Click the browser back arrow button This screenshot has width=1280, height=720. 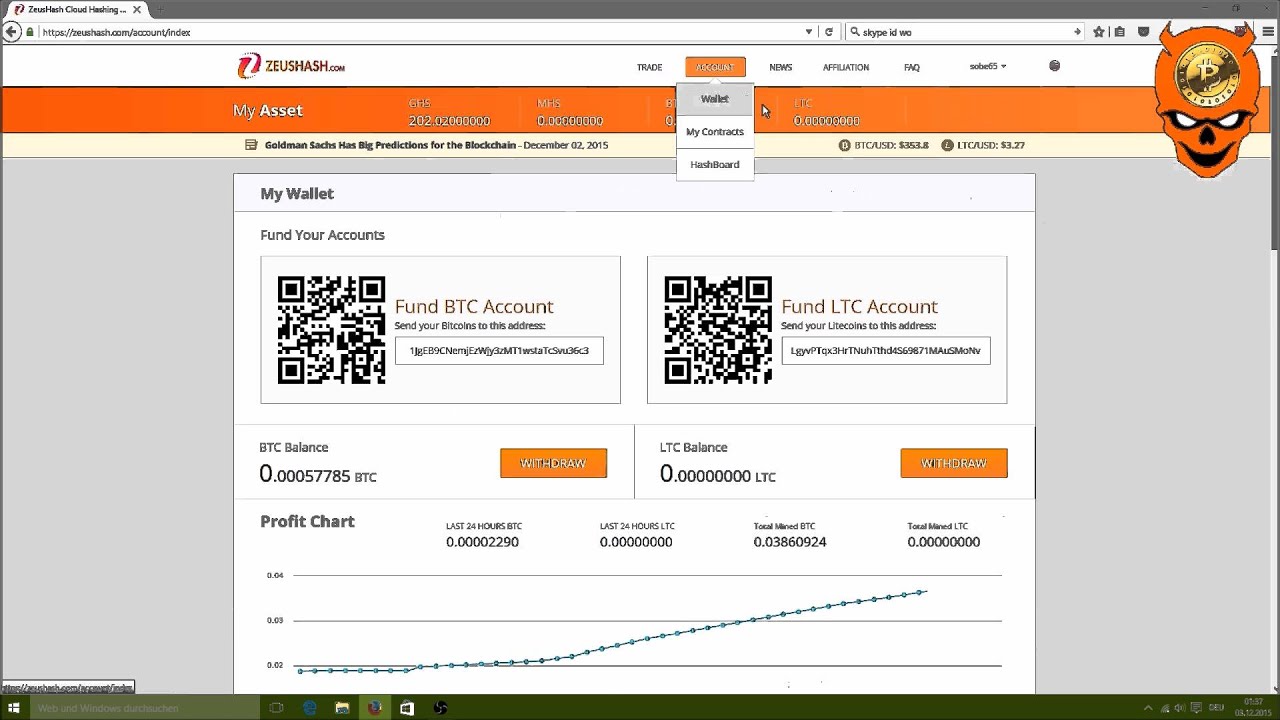(x=11, y=32)
